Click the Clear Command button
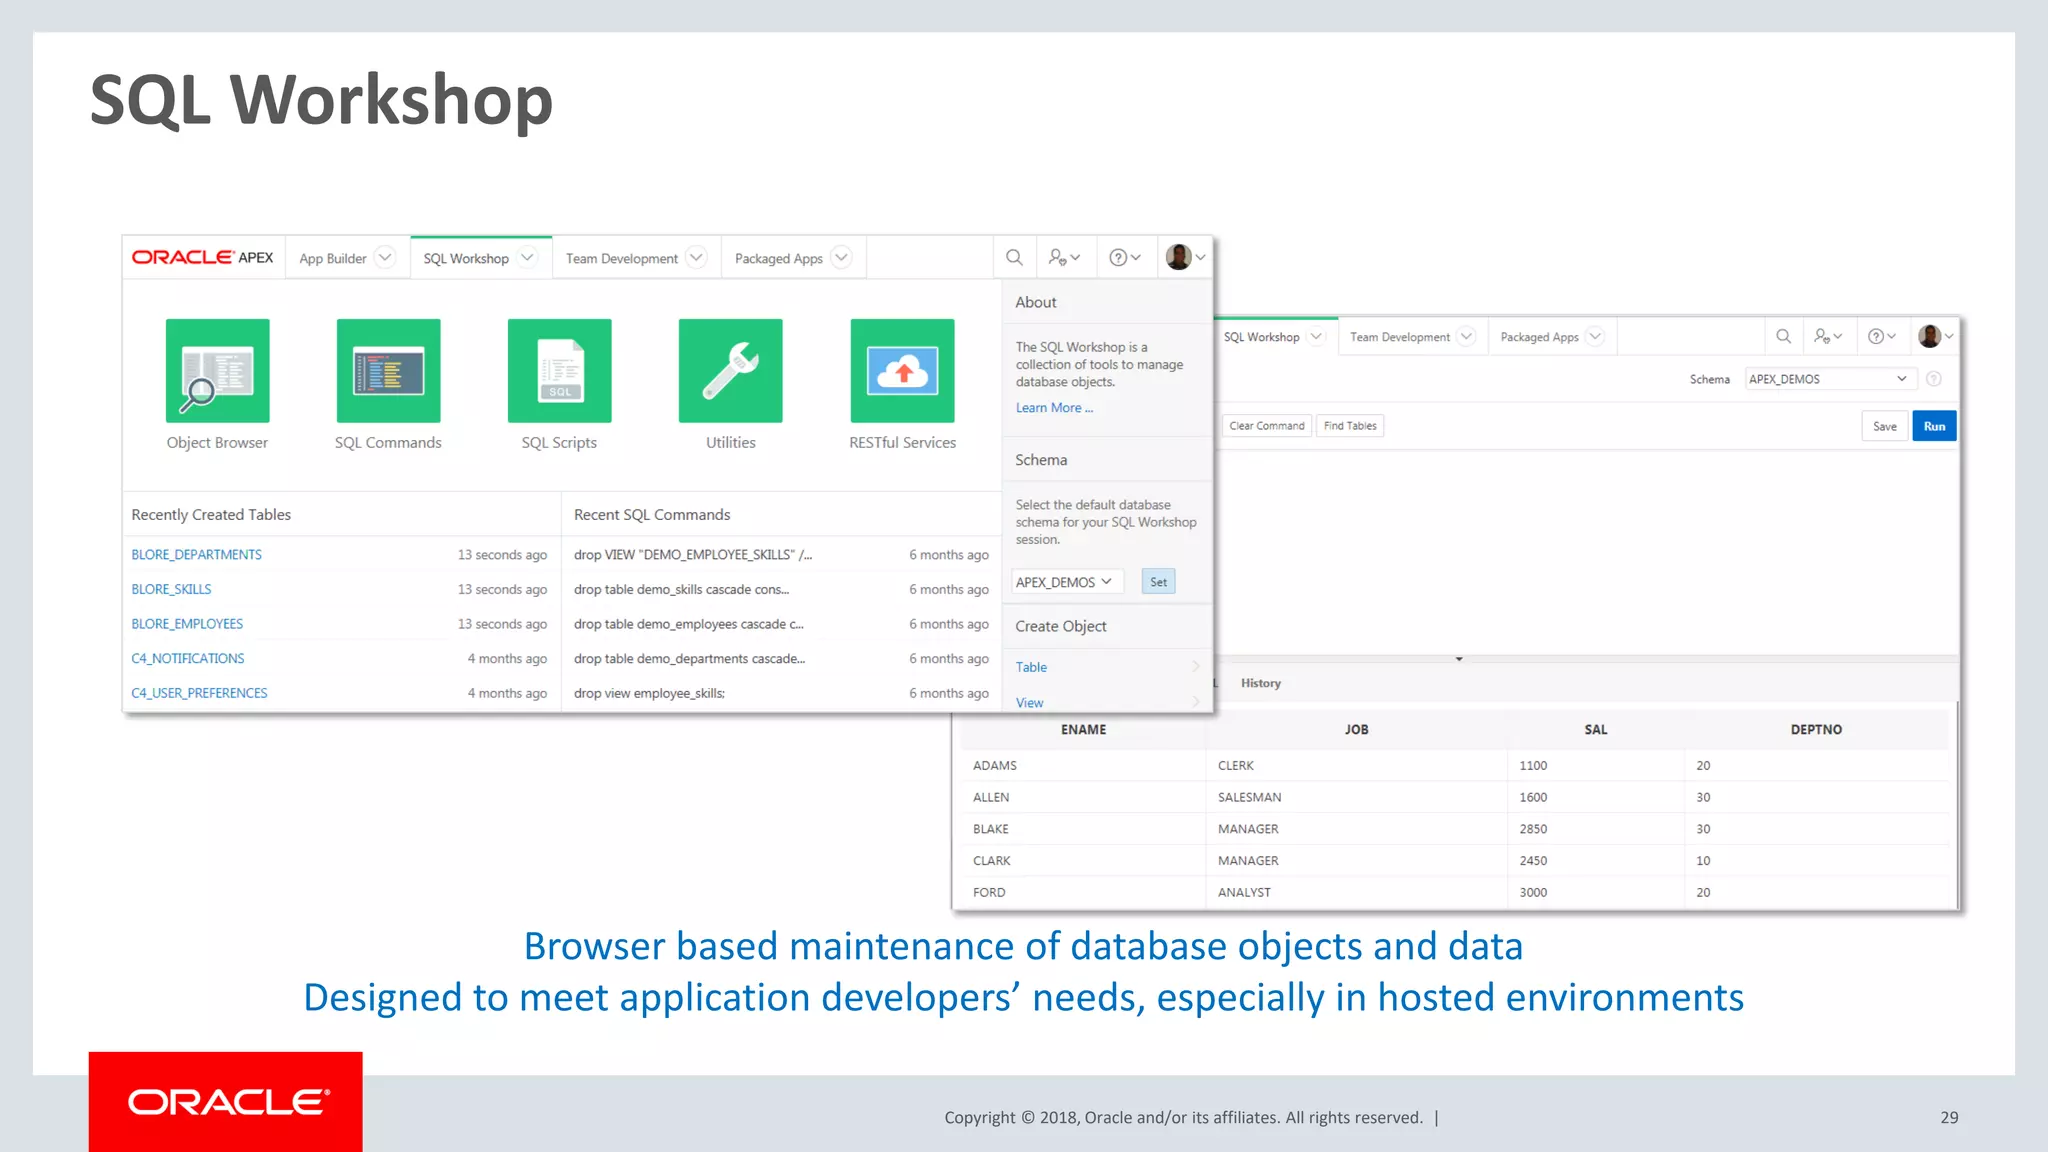The height and width of the screenshot is (1152, 2048). pos(1266,426)
